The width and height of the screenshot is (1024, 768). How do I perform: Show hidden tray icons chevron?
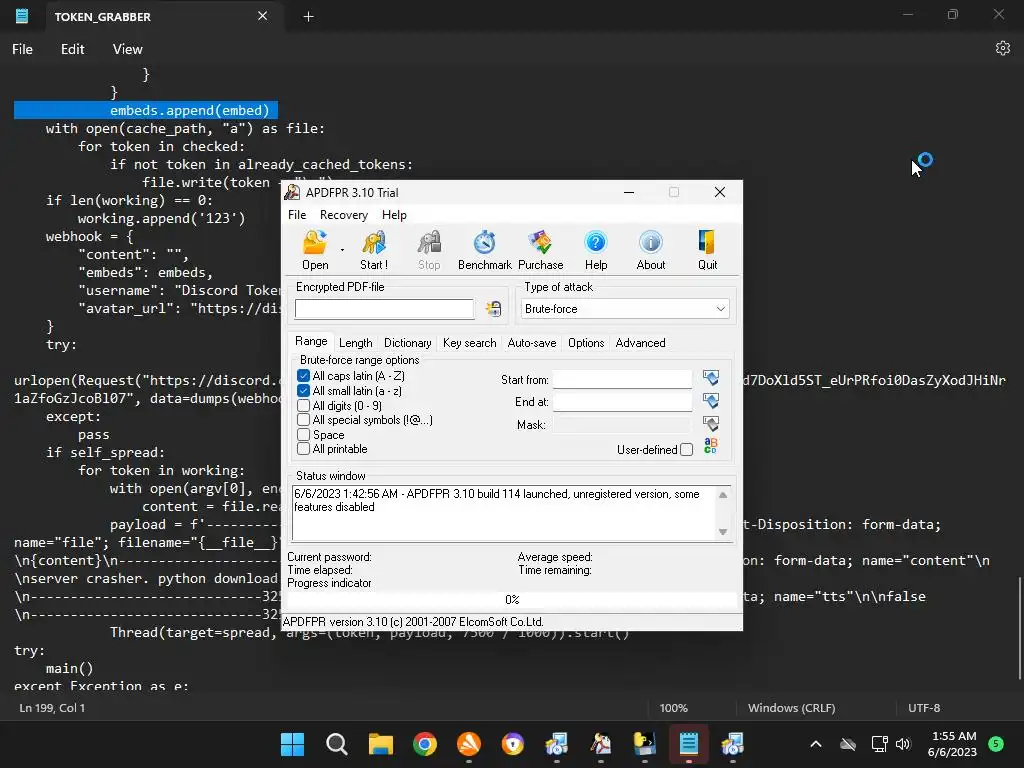click(x=816, y=744)
